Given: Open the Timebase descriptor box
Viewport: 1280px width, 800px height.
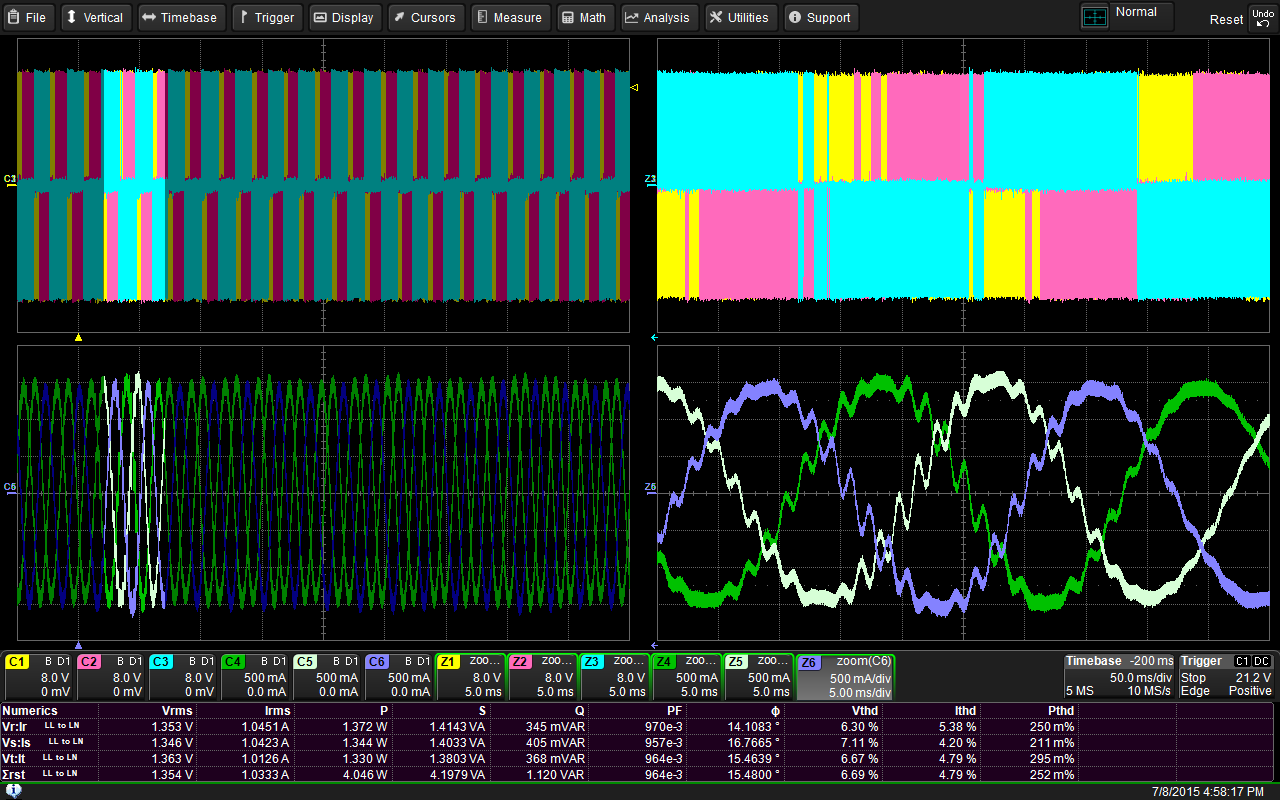Looking at the screenshot, I should (1118, 677).
